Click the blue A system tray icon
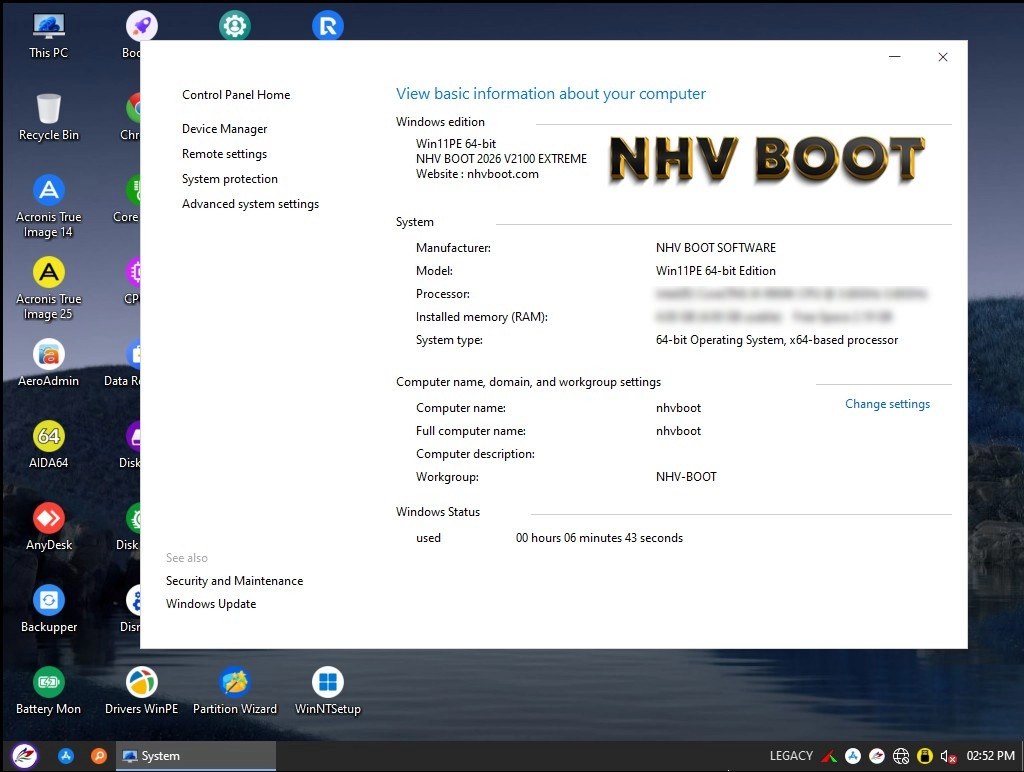Screen dimensions: 1024x772 853,756
